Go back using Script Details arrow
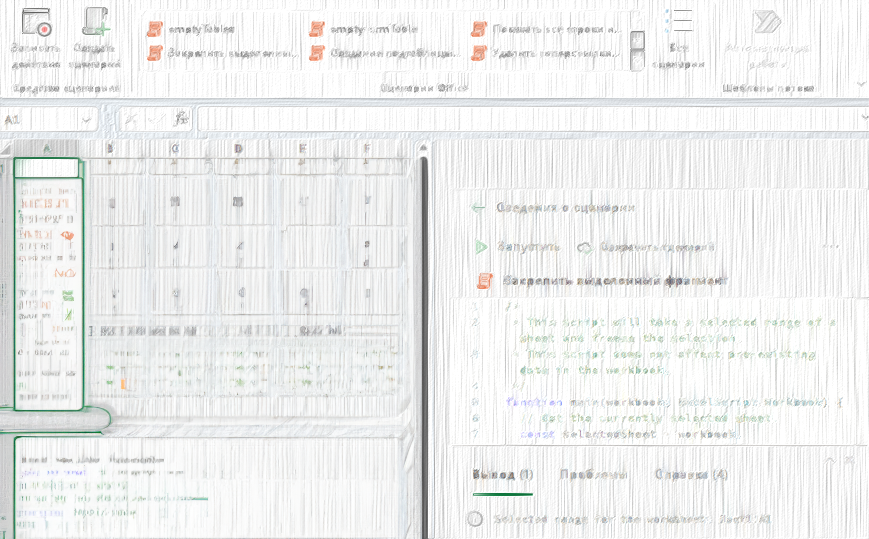This screenshot has width=869, height=539. click(478, 208)
